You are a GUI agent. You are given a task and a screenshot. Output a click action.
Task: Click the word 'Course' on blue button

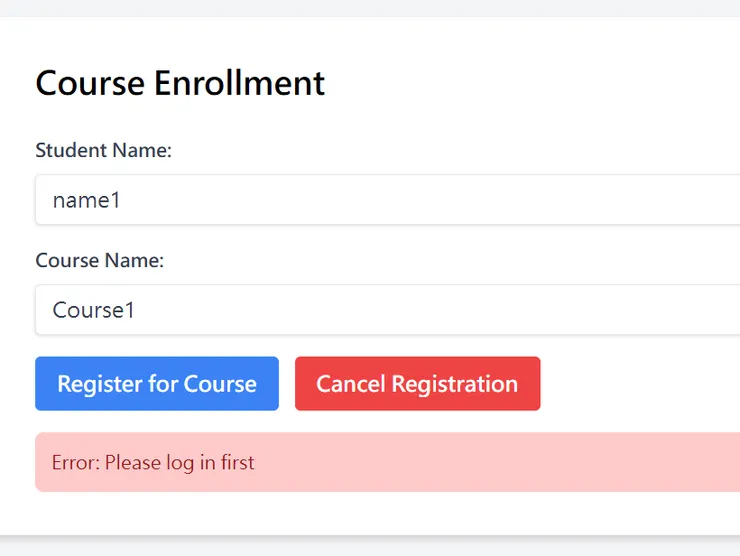pos(223,384)
